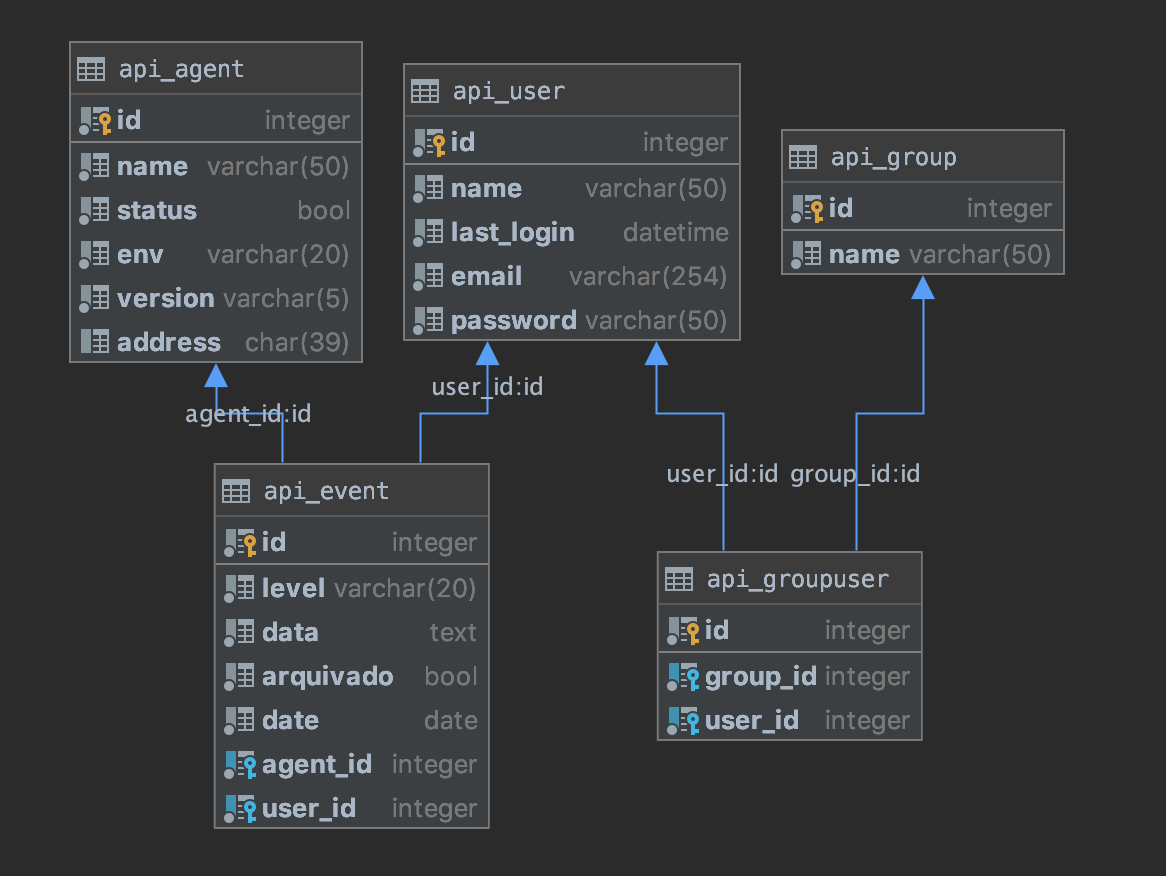Click the agent_id:id relationship label
This screenshot has height=876, width=1166.
[248, 414]
